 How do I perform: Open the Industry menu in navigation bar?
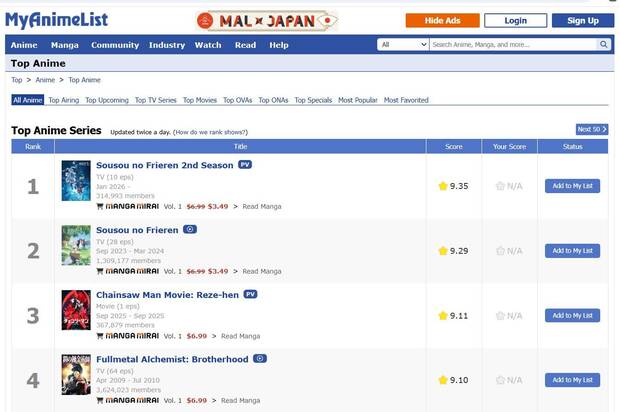point(167,45)
